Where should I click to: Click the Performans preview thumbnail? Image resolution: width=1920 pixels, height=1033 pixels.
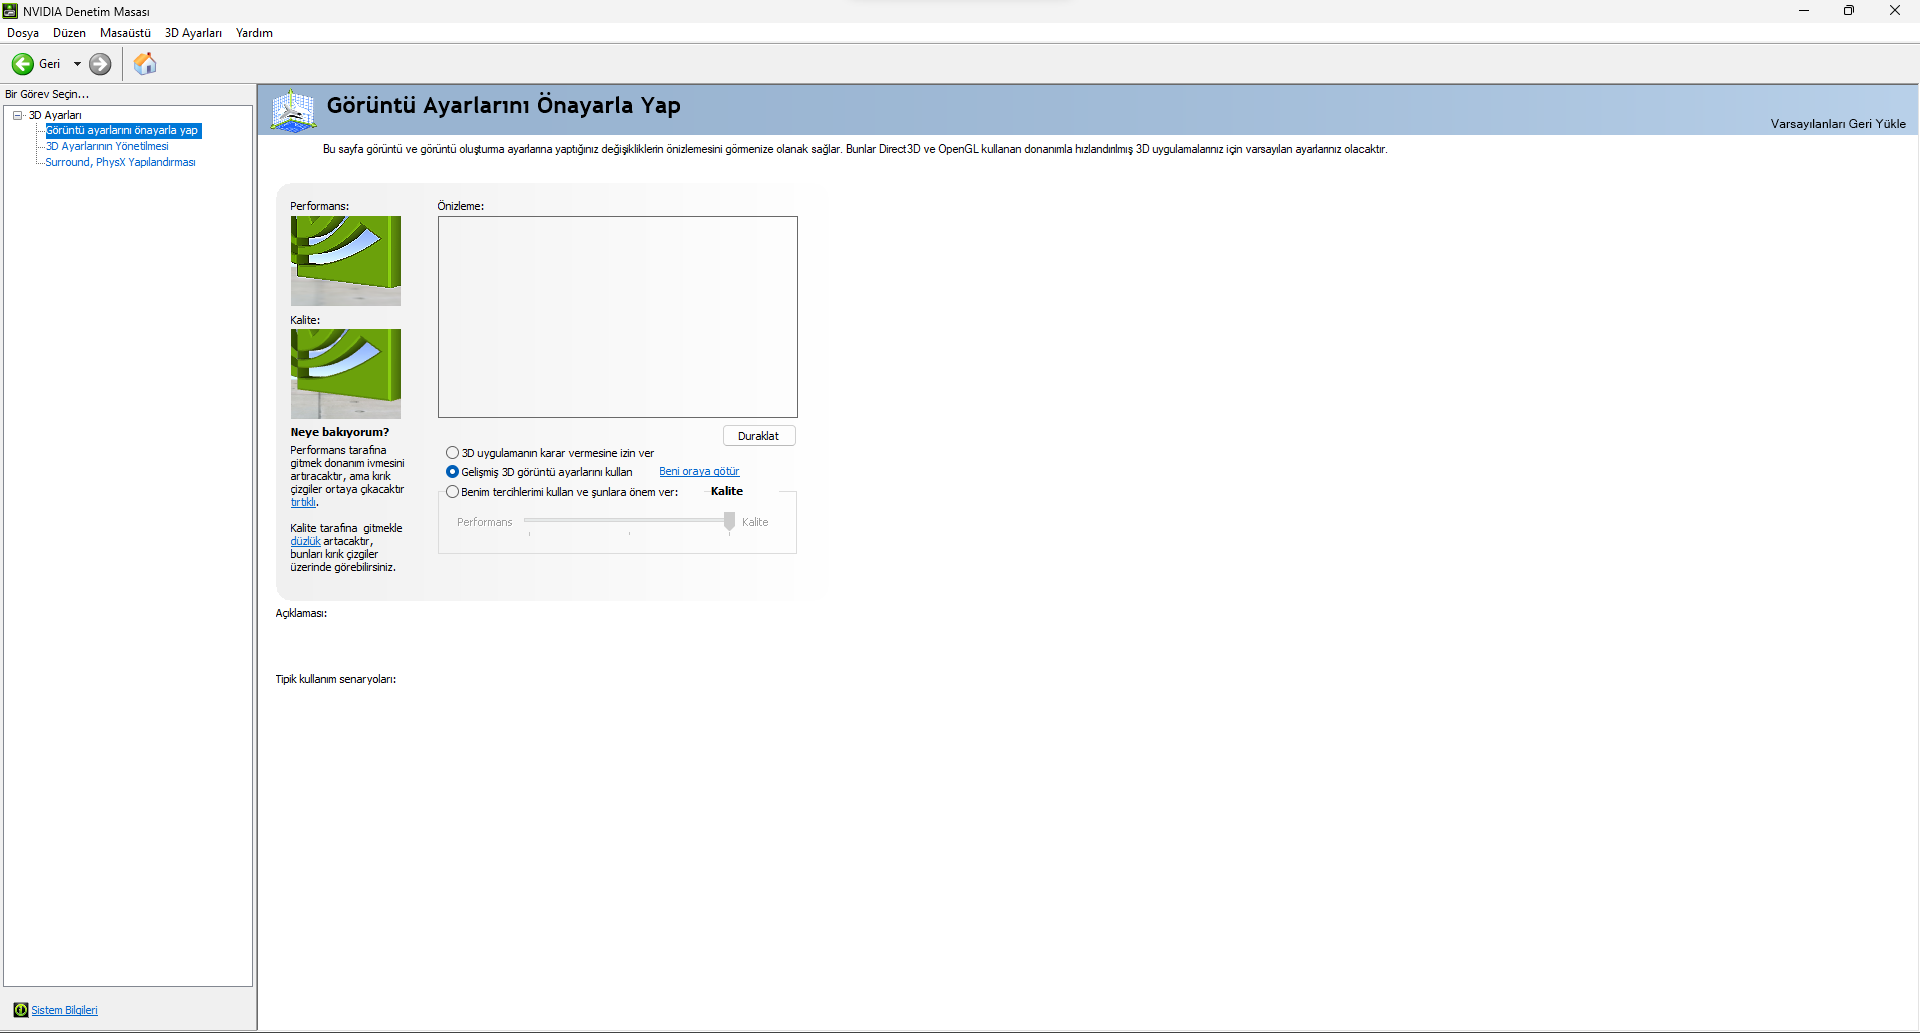click(346, 261)
